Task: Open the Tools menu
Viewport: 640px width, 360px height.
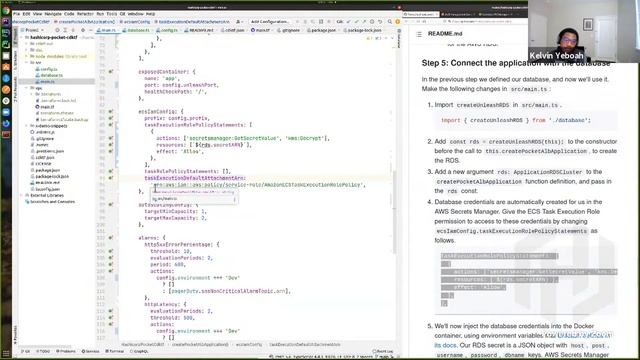Action: pos(111,14)
